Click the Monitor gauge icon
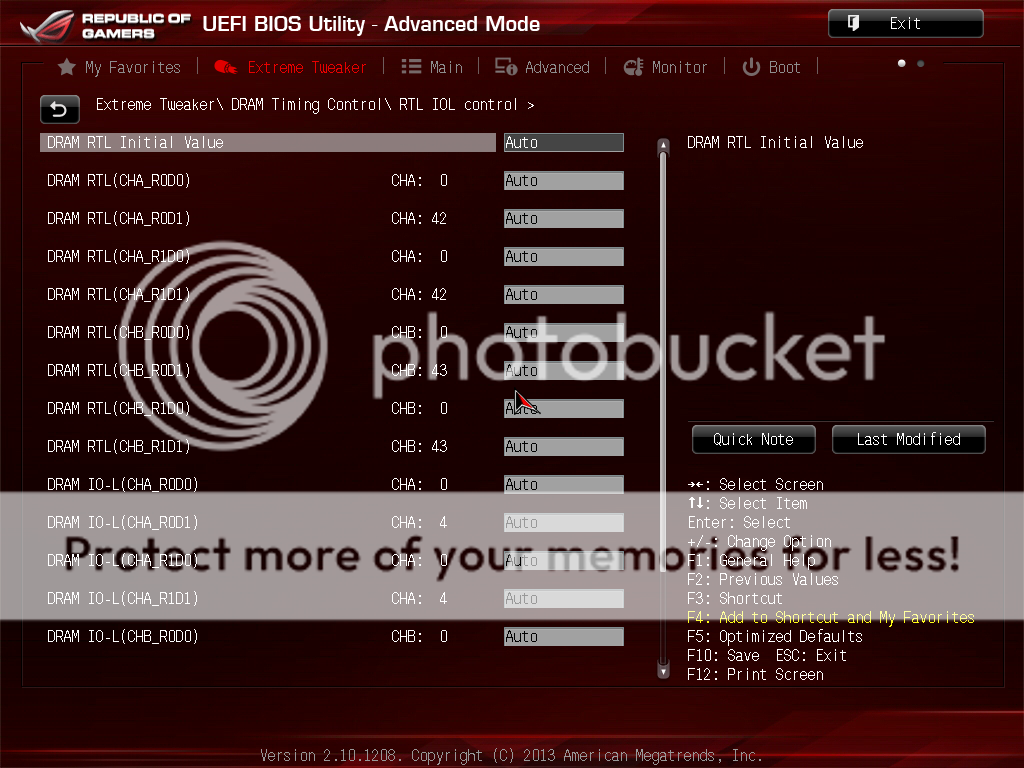 point(633,68)
